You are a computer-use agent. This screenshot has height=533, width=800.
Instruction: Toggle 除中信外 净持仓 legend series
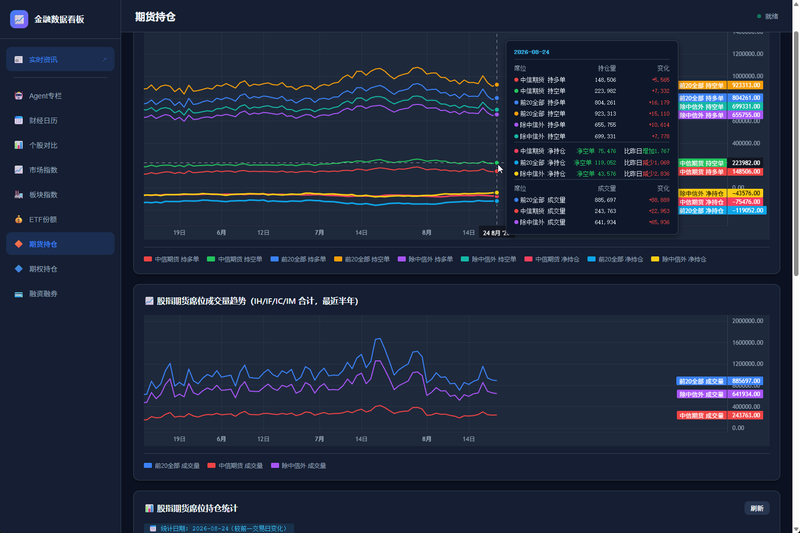point(679,259)
